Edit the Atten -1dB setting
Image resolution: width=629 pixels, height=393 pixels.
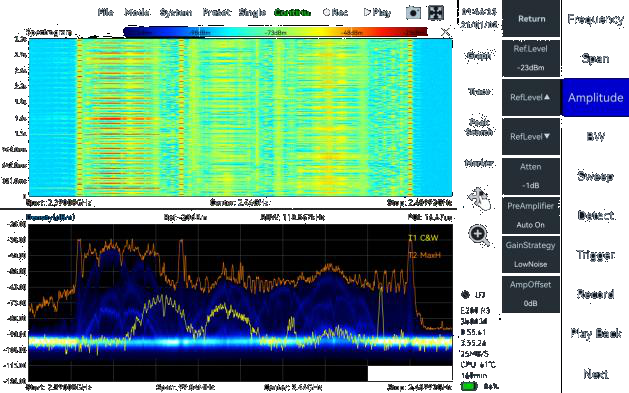pyautogui.click(x=531, y=176)
